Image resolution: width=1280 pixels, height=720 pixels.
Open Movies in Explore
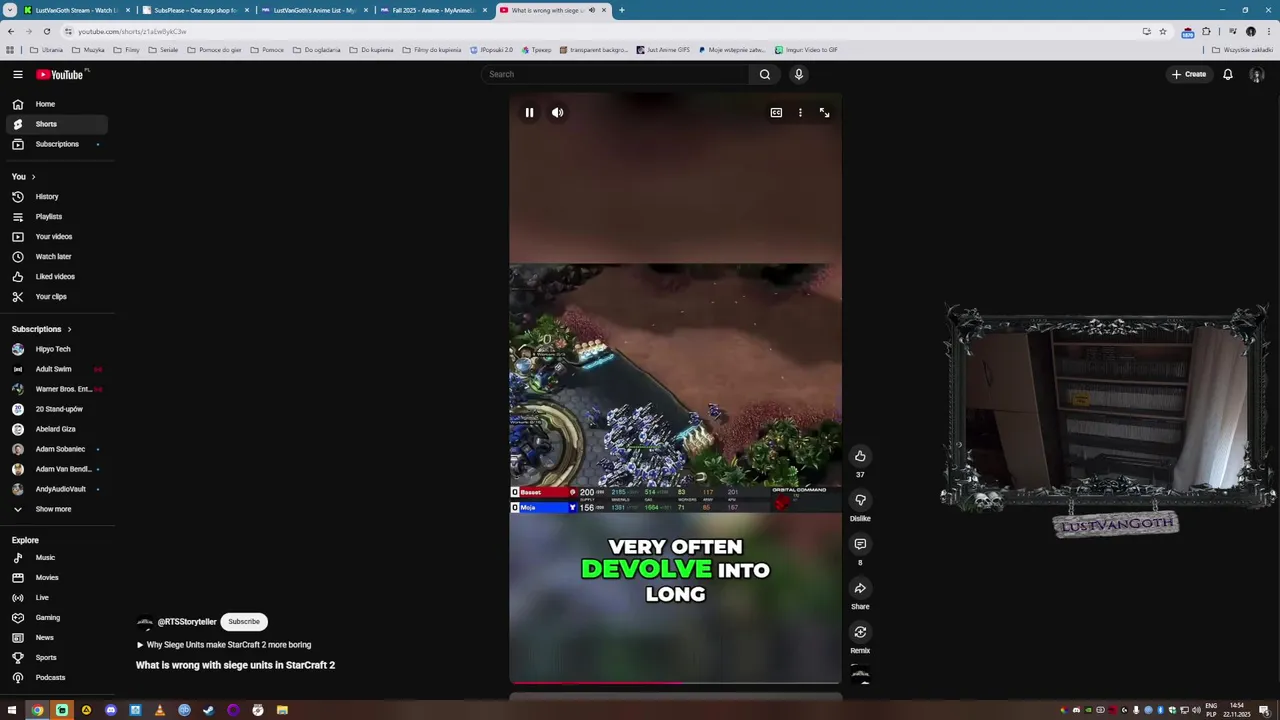click(55, 578)
